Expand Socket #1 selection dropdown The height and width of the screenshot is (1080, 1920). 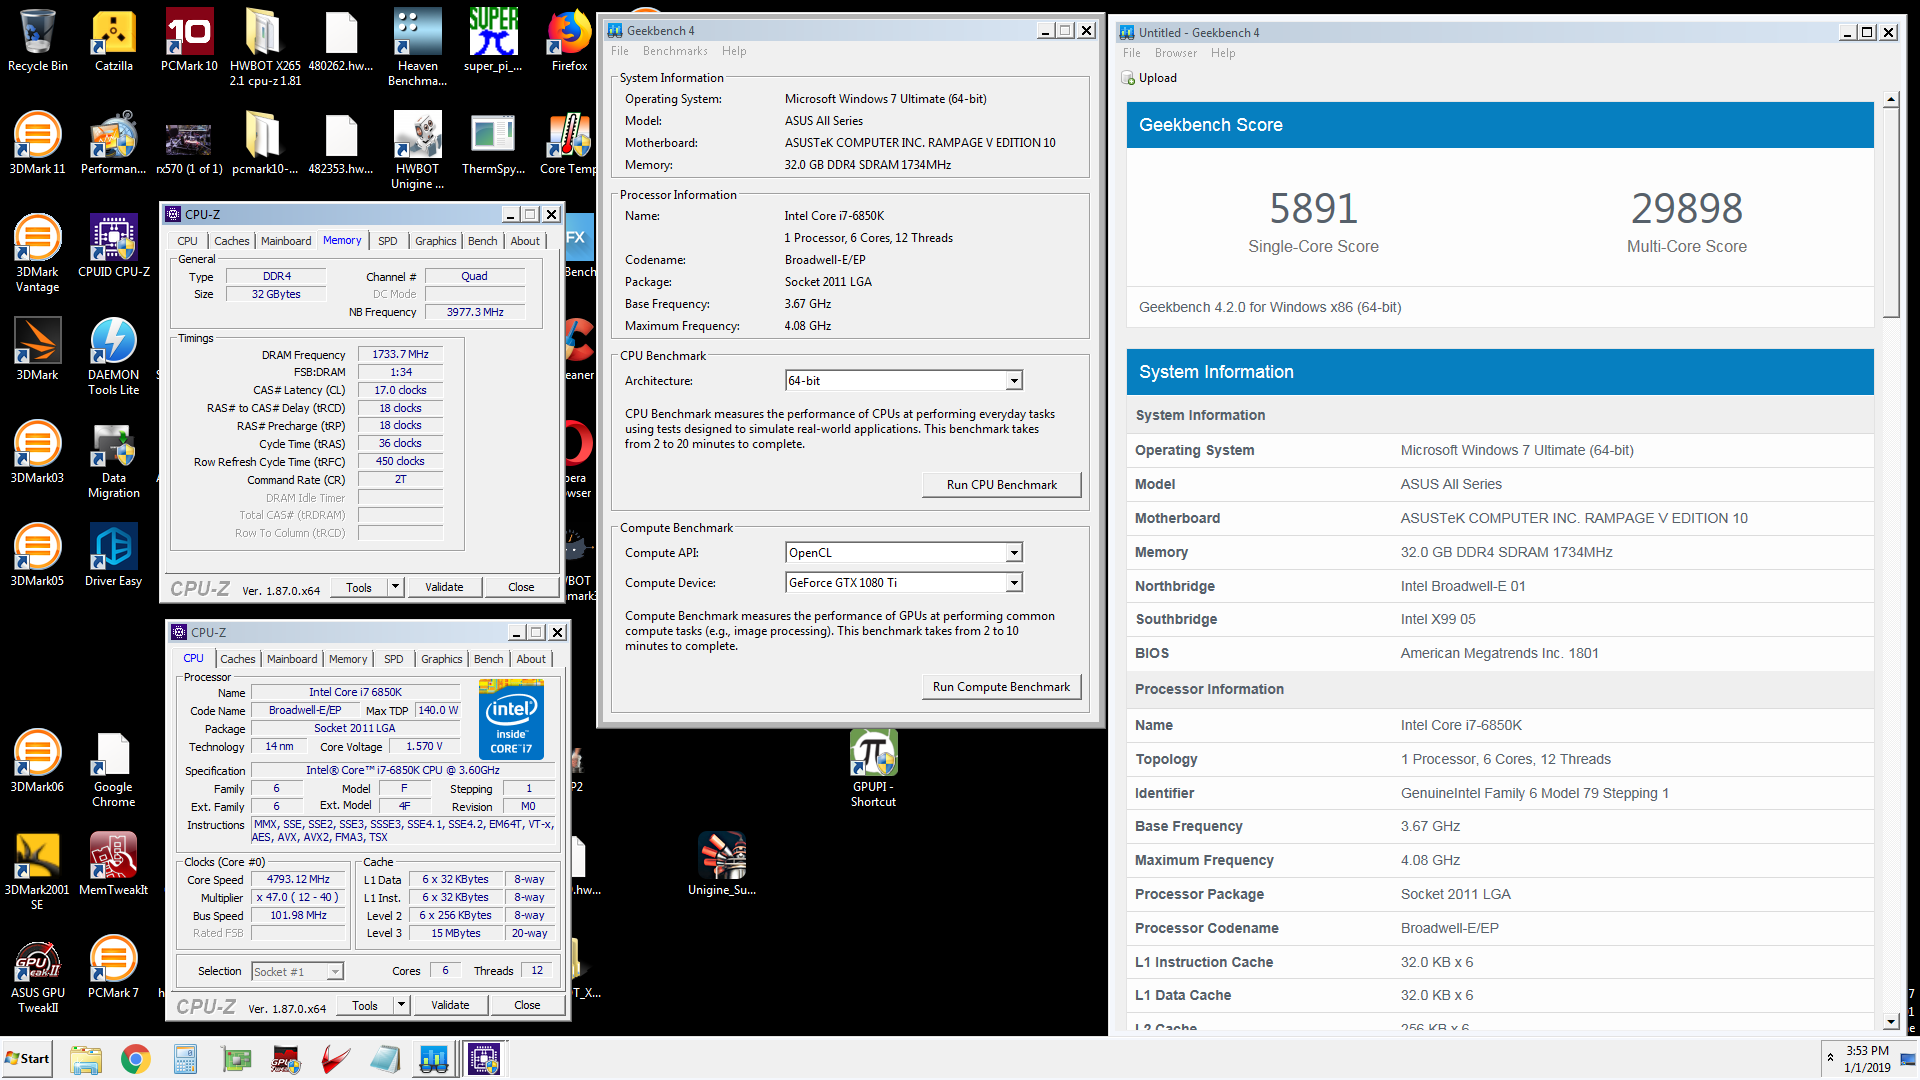point(335,972)
